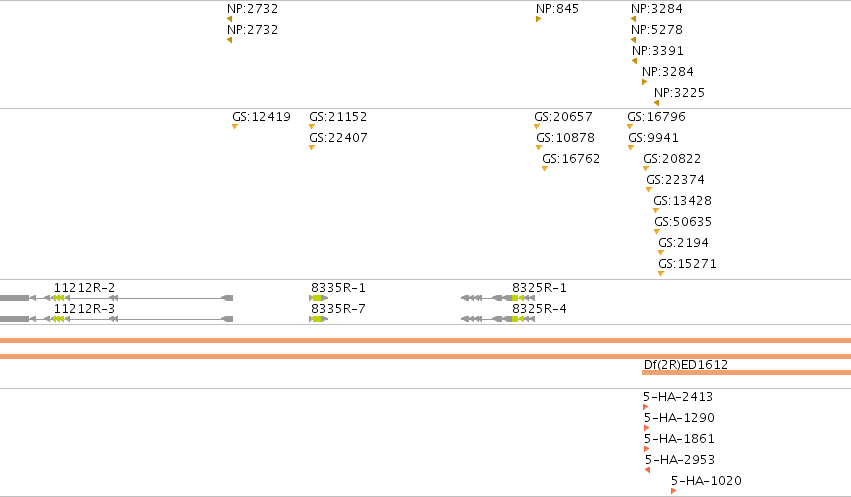Click the 8325R-4 transcript label
Viewport: 851px width, 497px height.
point(539,309)
